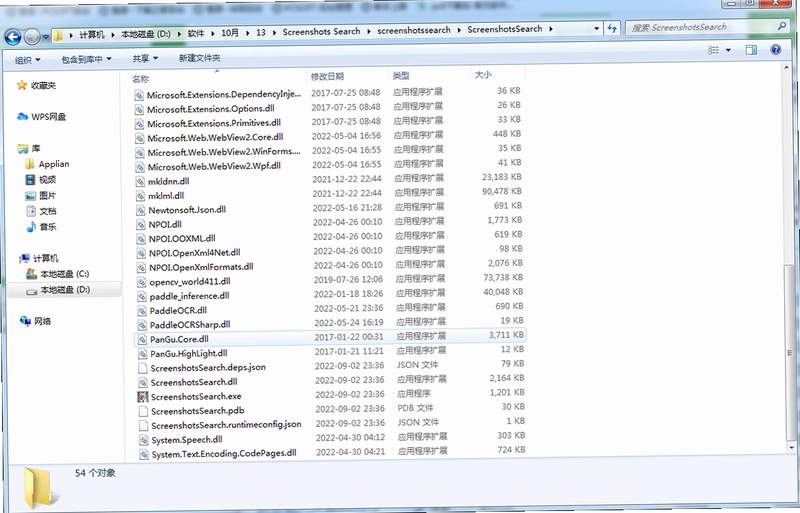The width and height of the screenshot is (800, 513).
Task: Select file System.Speech.dll
Action: [187, 439]
